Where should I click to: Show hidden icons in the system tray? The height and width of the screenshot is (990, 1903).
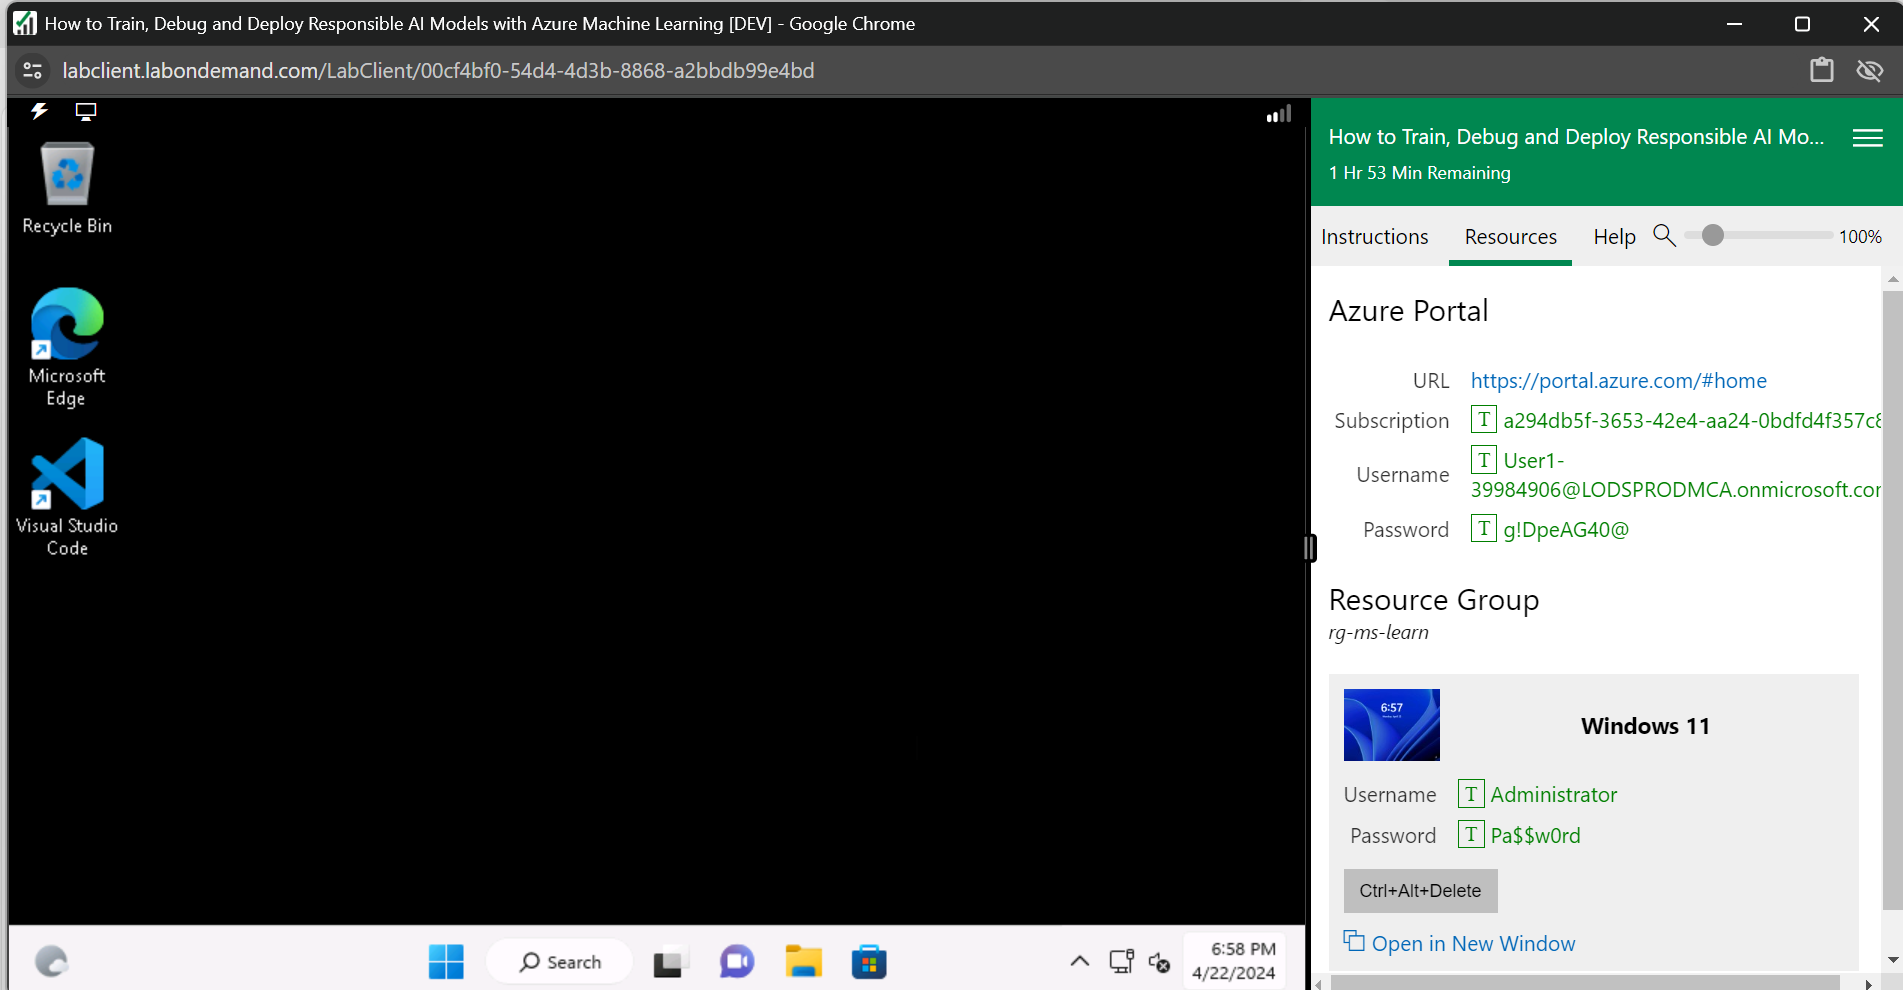click(1080, 962)
